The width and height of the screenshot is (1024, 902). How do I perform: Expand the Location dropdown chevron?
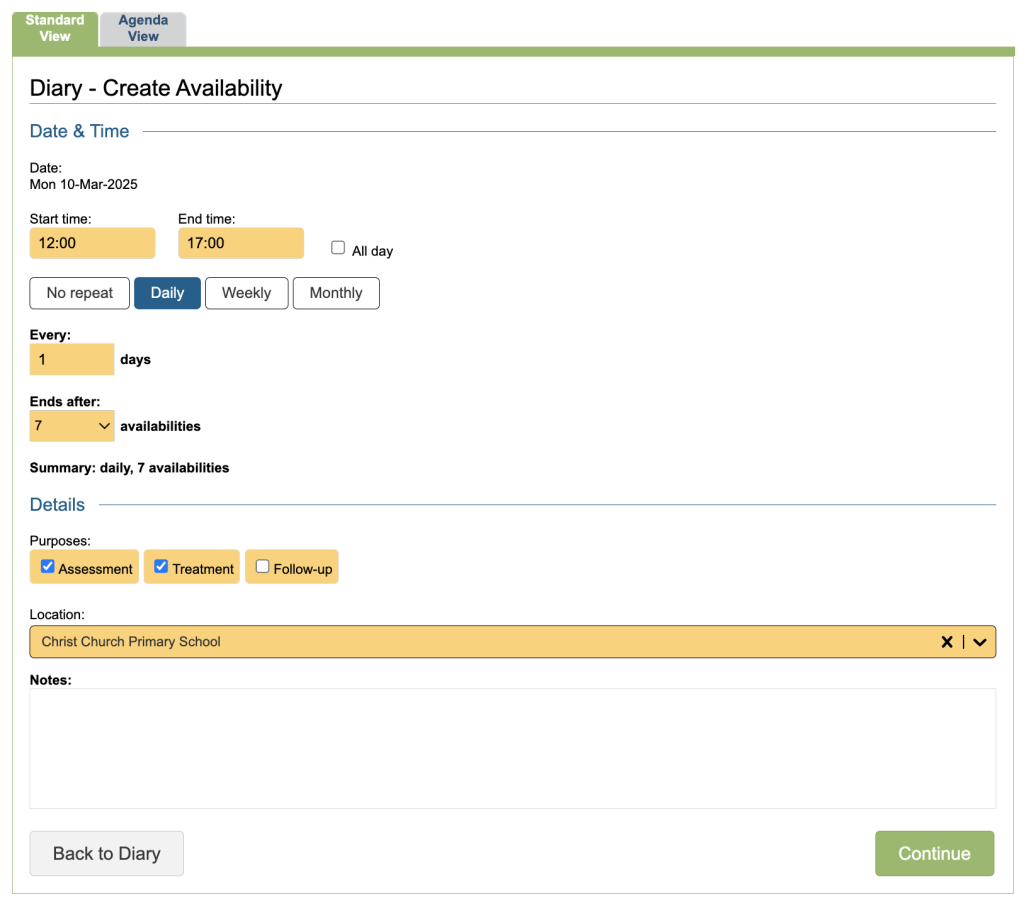click(x=980, y=642)
